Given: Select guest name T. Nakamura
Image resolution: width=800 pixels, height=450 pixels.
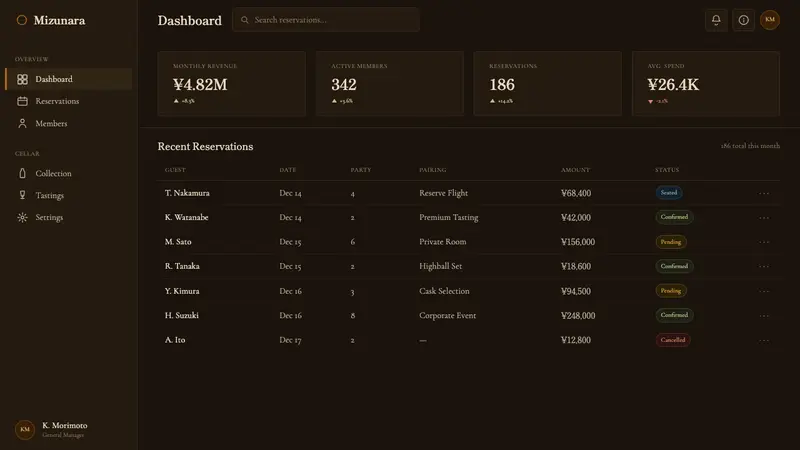Looking at the screenshot, I should [x=187, y=193].
